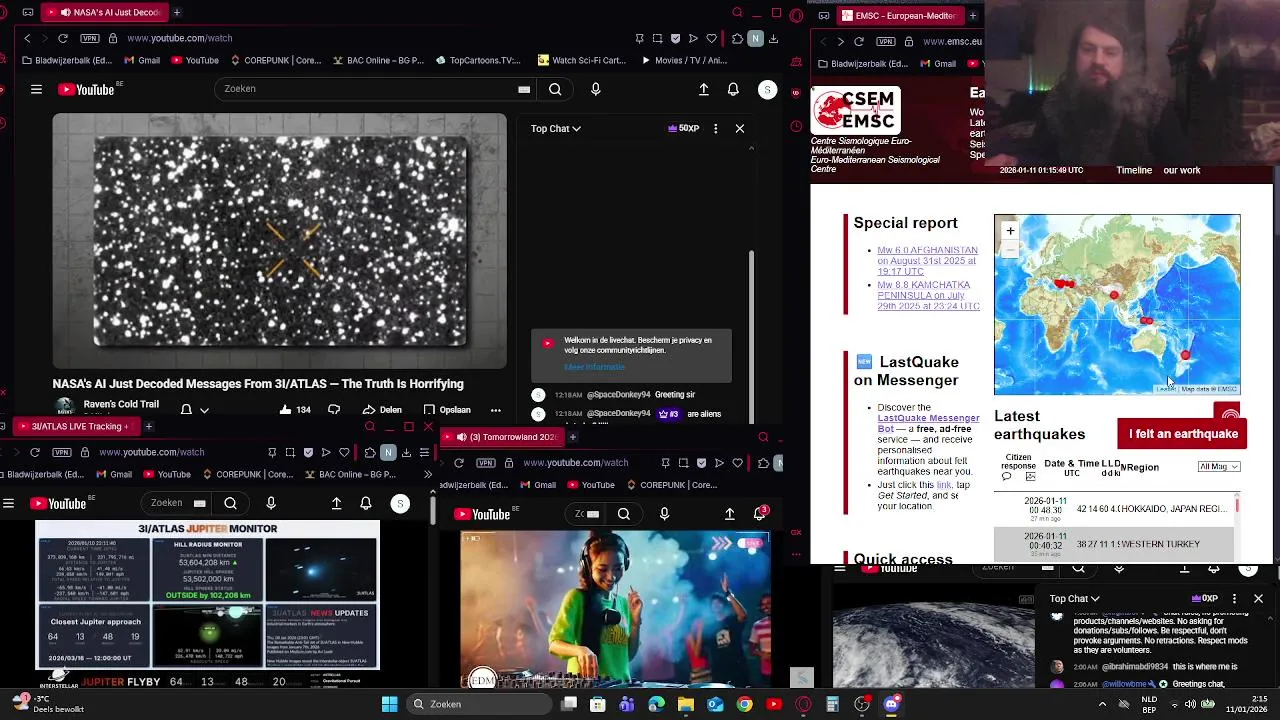Close chat panel in bottom-right YouTube window
The image size is (1280, 720).
click(x=1258, y=598)
